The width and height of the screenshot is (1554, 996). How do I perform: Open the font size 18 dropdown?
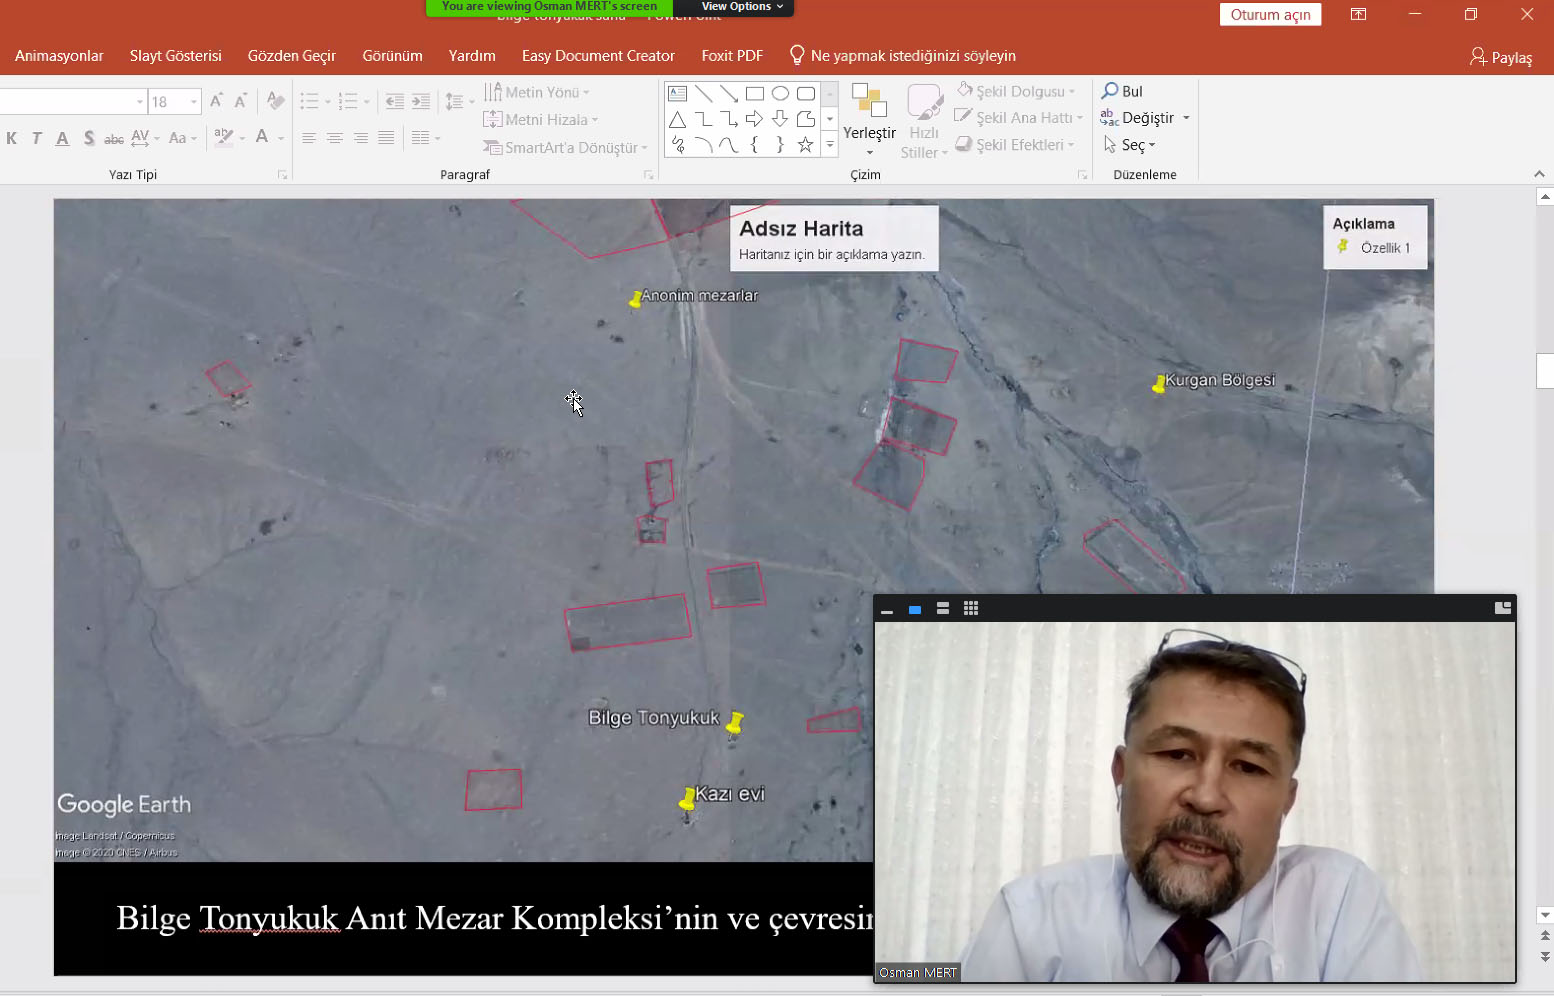point(194,102)
